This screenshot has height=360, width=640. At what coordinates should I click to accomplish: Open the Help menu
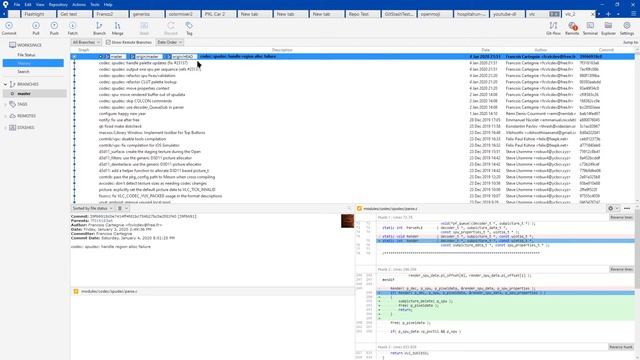pyautogui.click(x=108, y=4)
